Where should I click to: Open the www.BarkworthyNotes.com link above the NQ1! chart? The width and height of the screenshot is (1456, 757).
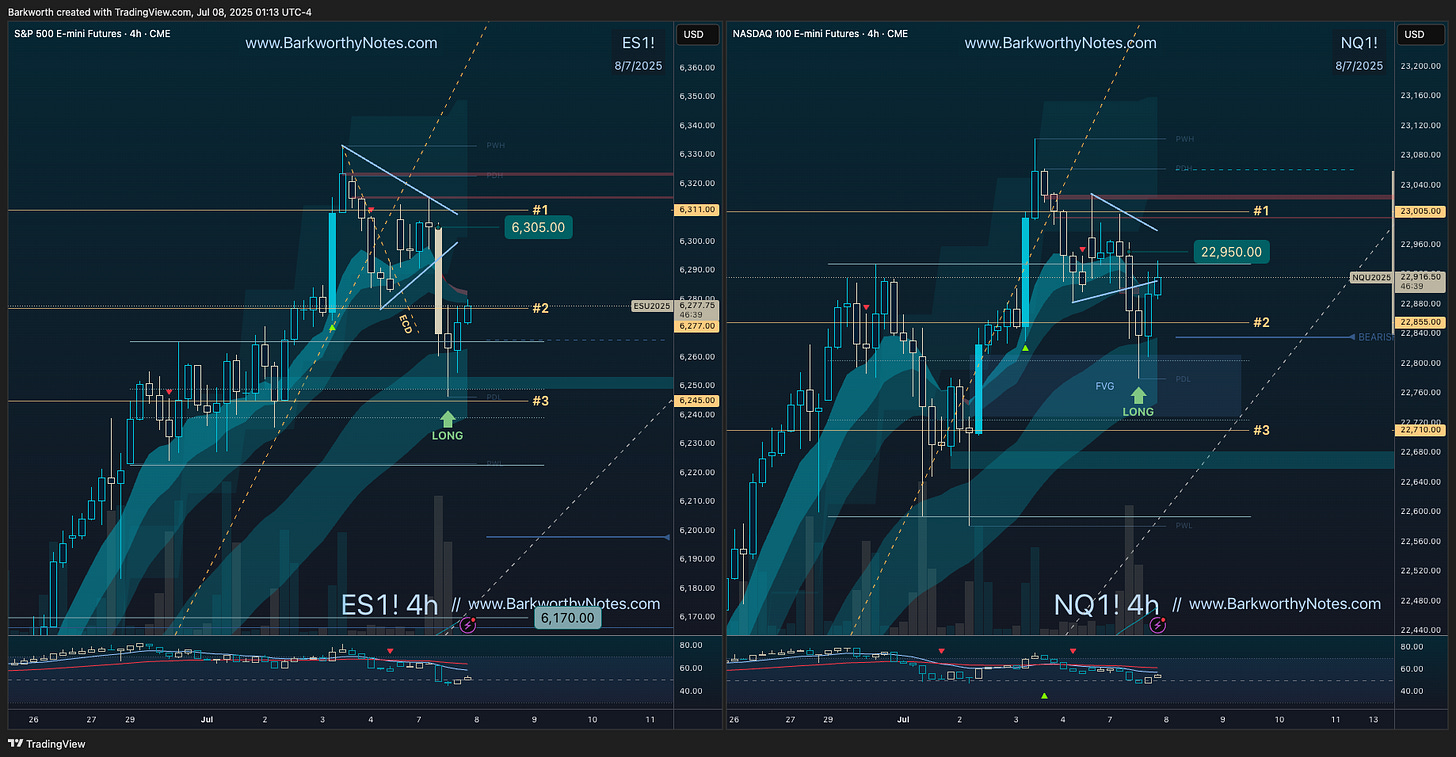click(1060, 43)
